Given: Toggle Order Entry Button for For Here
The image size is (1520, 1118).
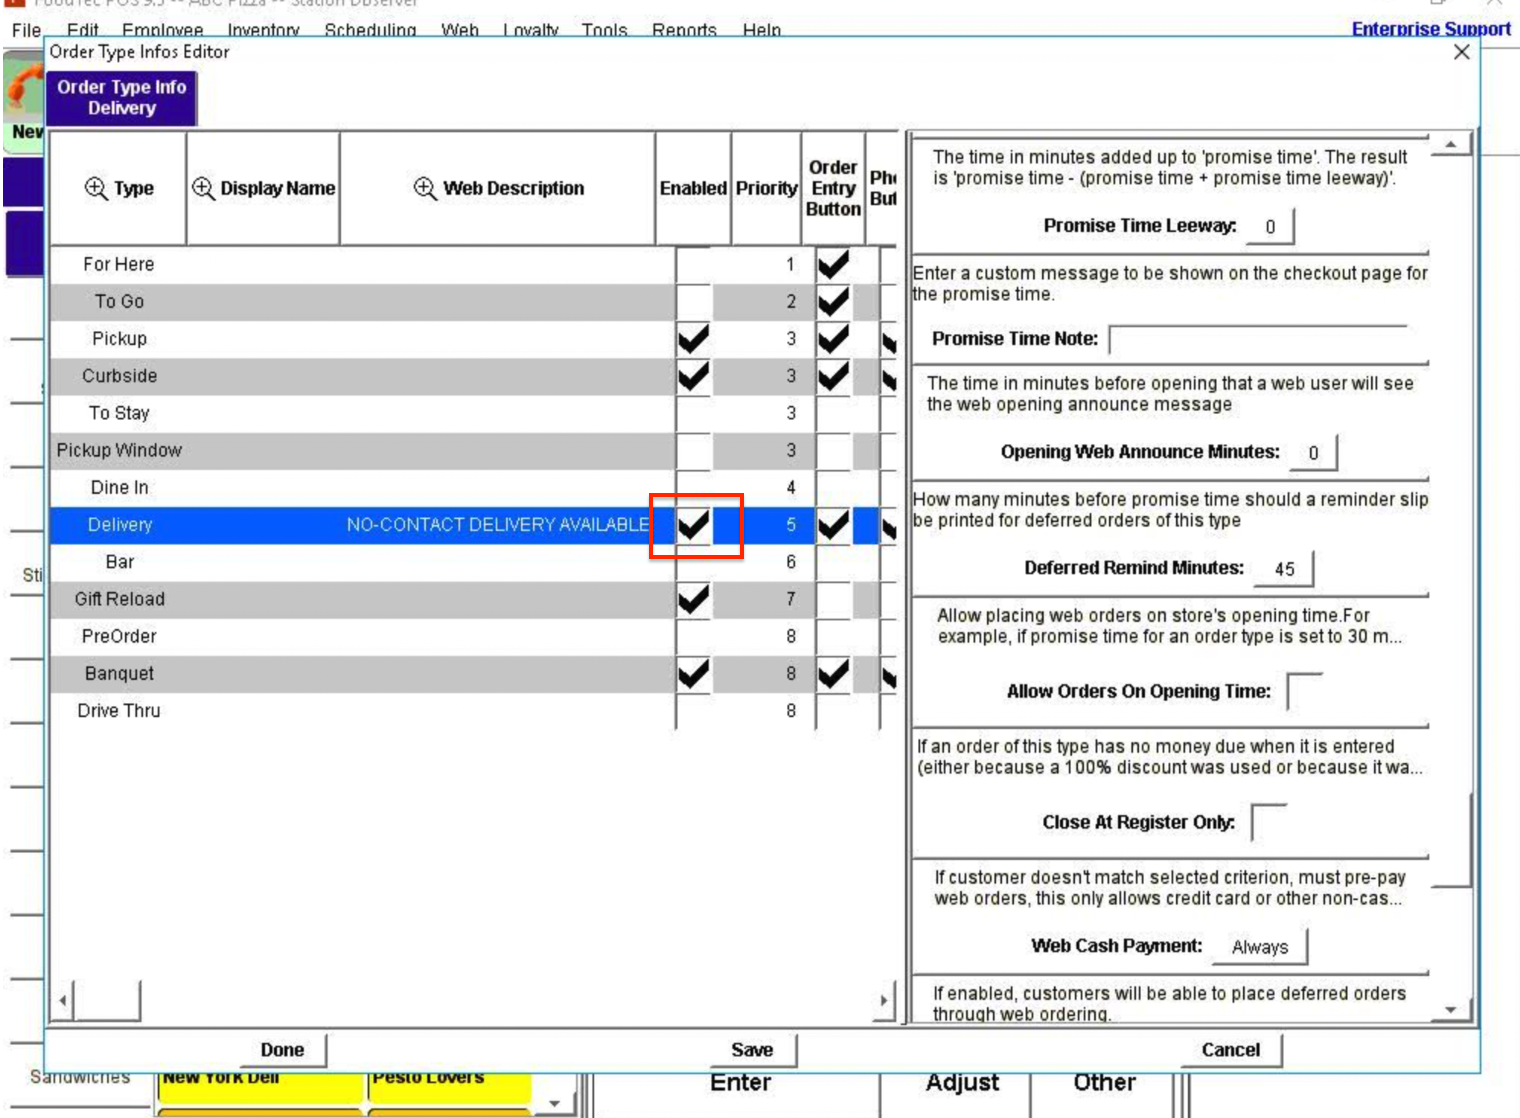Looking at the screenshot, I should pos(833,263).
